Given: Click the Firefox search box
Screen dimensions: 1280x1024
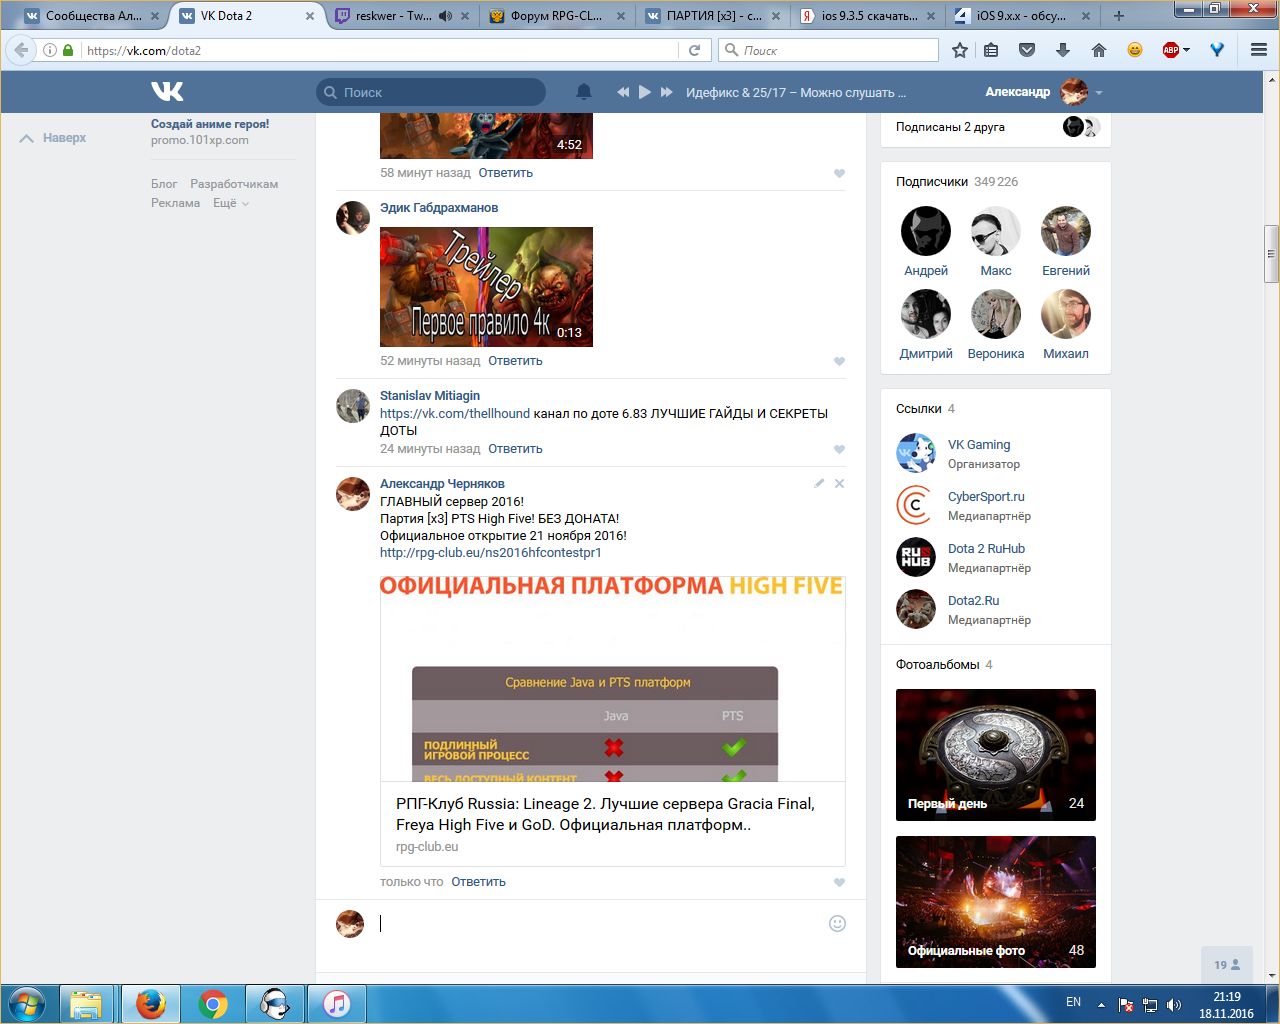Looking at the screenshot, I should (x=828, y=50).
